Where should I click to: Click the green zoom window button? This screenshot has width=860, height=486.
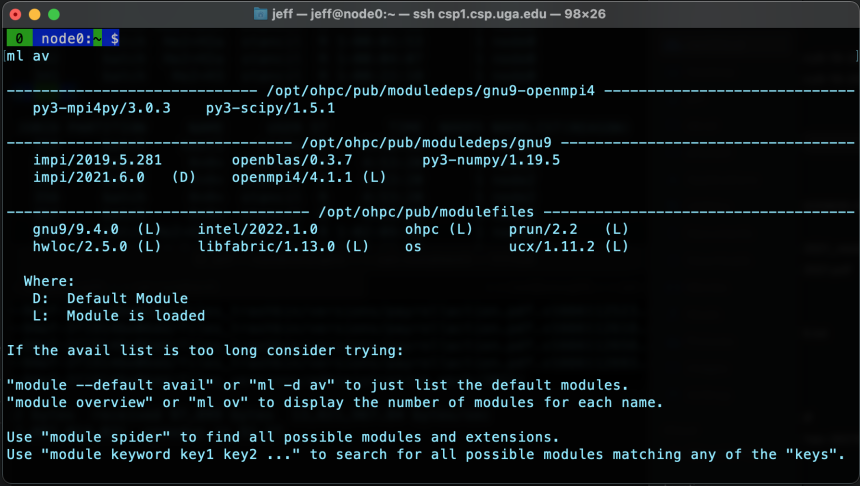[54, 14]
